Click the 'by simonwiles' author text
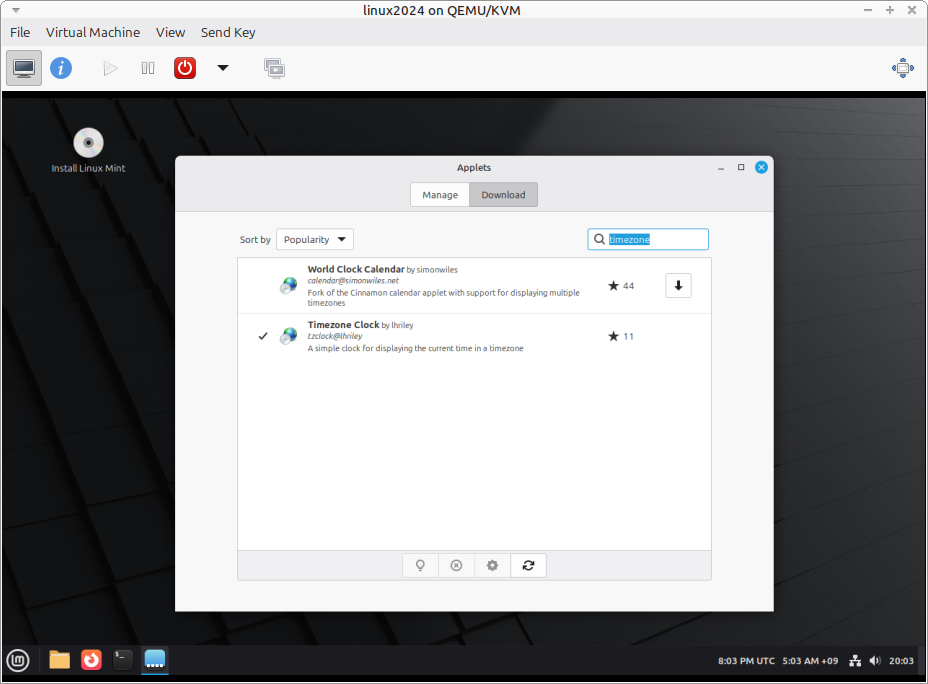The width and height of the screenshot is (928, 684). 432,270
